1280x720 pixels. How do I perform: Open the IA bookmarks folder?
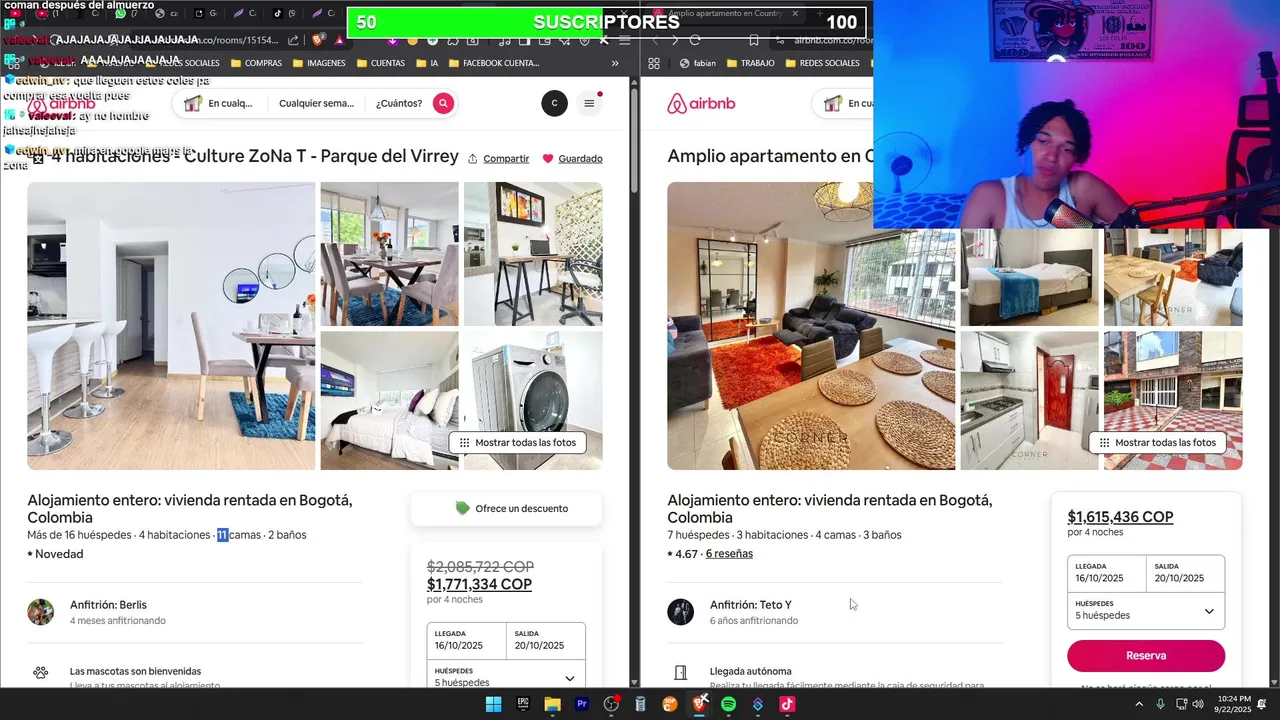tap(426, 63)
